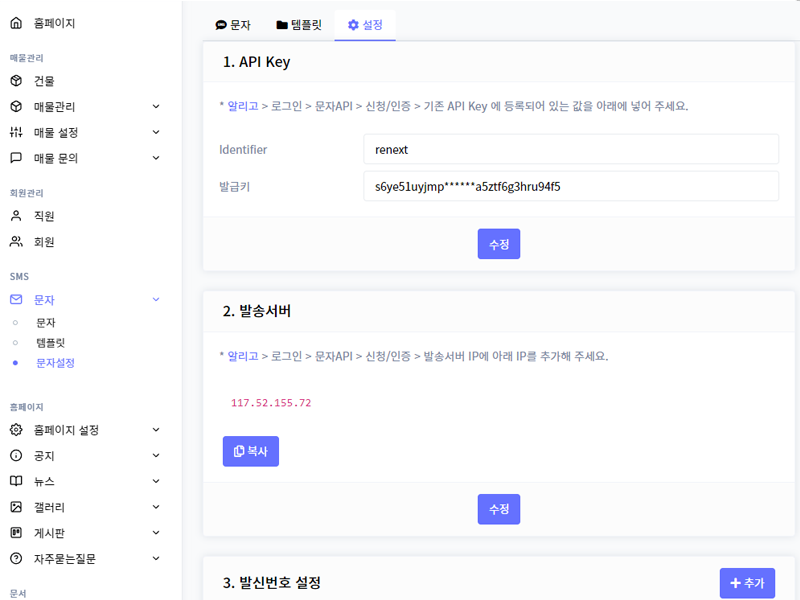The height and width of the screenshot is (600, 800).
Task: Focus the 발급키 input field
Action: [571, 187]
